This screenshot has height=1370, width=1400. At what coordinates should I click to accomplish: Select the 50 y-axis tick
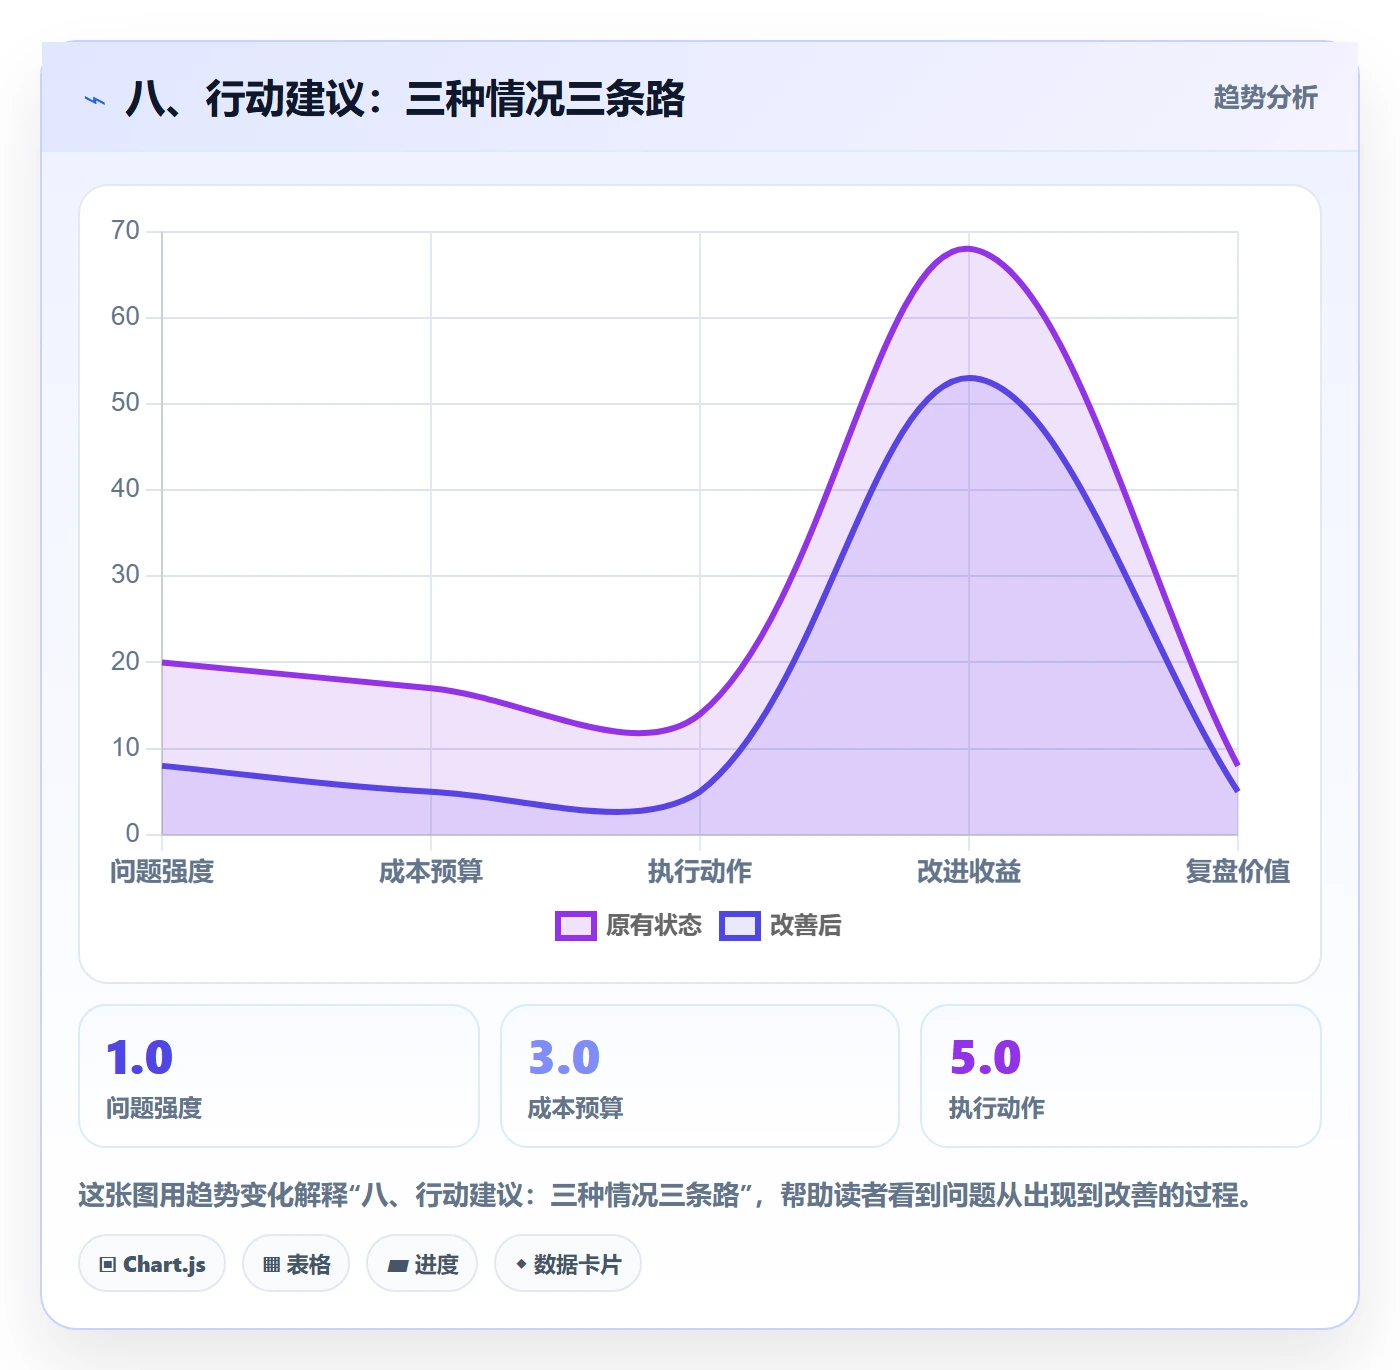pyautogui.click(x=125, y=403)
